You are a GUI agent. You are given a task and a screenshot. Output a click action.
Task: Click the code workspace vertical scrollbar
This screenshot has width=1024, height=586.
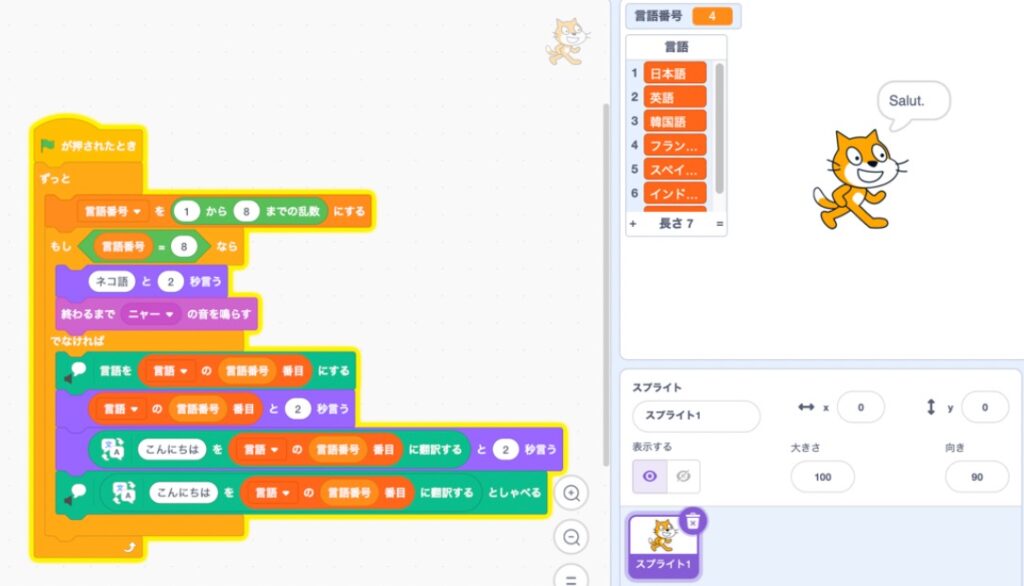[x=606, y=284]
